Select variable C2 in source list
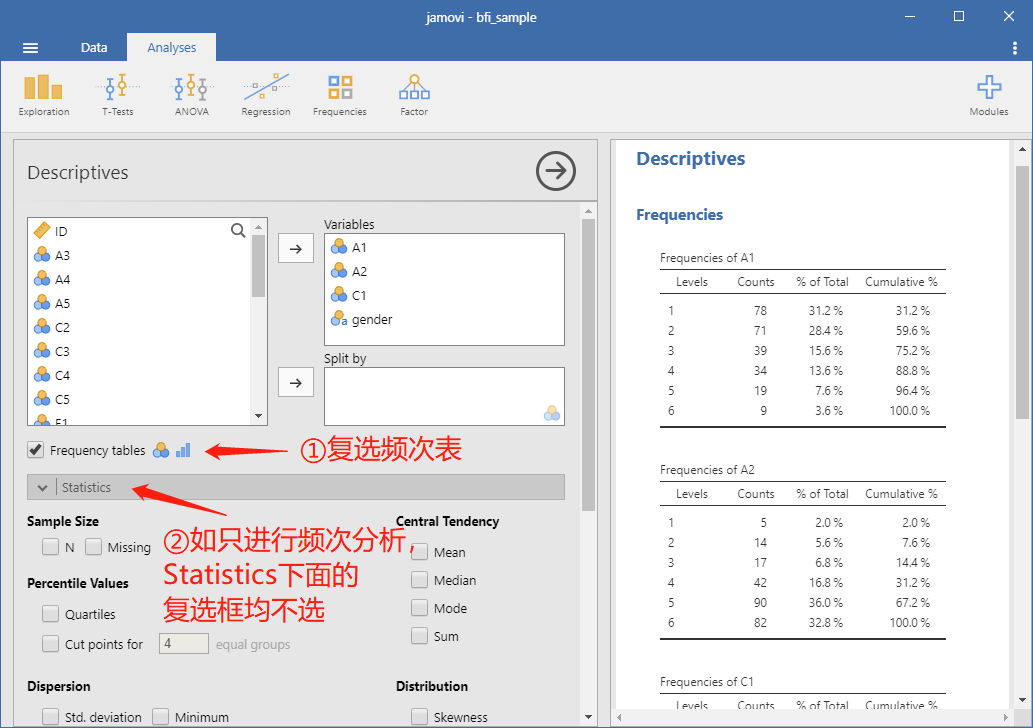Viewport: 1033px width, 728px height. (x=140, y=327)
